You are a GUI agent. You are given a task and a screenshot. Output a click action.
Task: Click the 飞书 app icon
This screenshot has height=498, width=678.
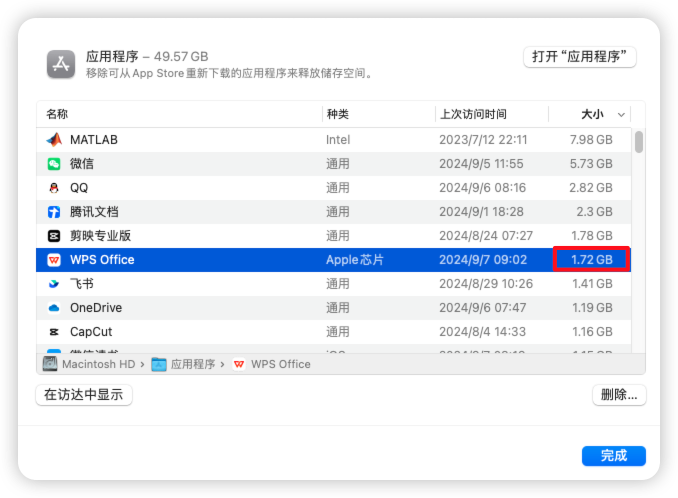click(x=54, y=284)
